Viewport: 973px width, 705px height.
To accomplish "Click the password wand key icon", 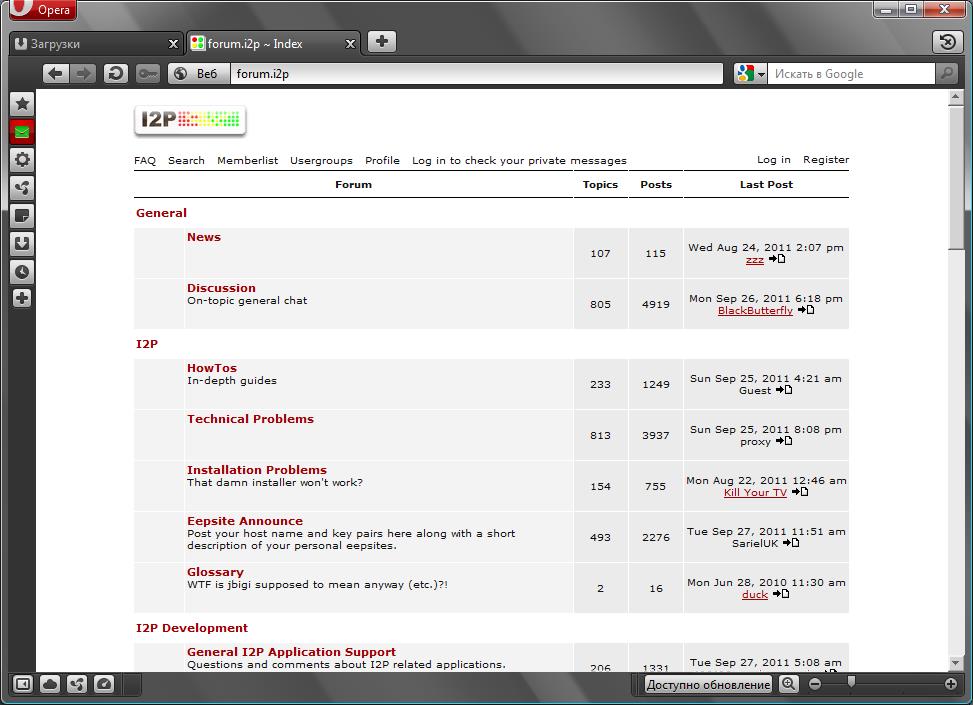I will coord(147,73).
